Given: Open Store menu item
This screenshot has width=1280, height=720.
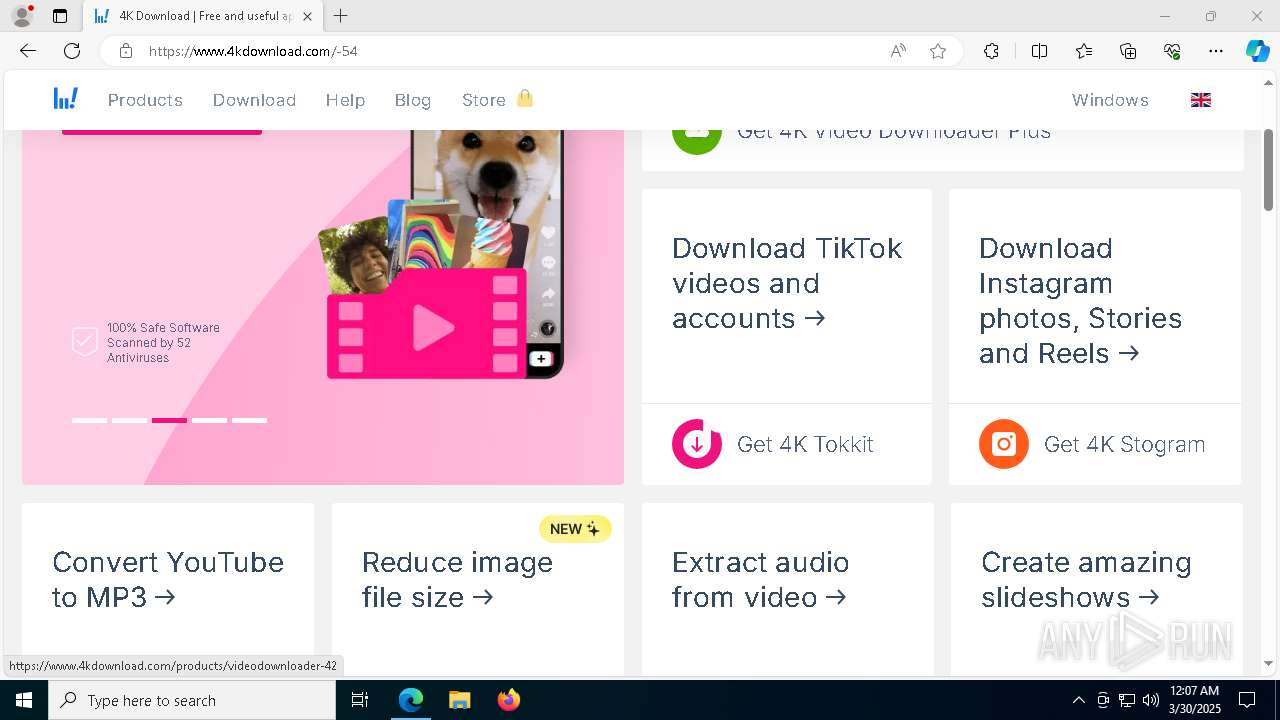Looking at the screenshot, I should [484, 100].
